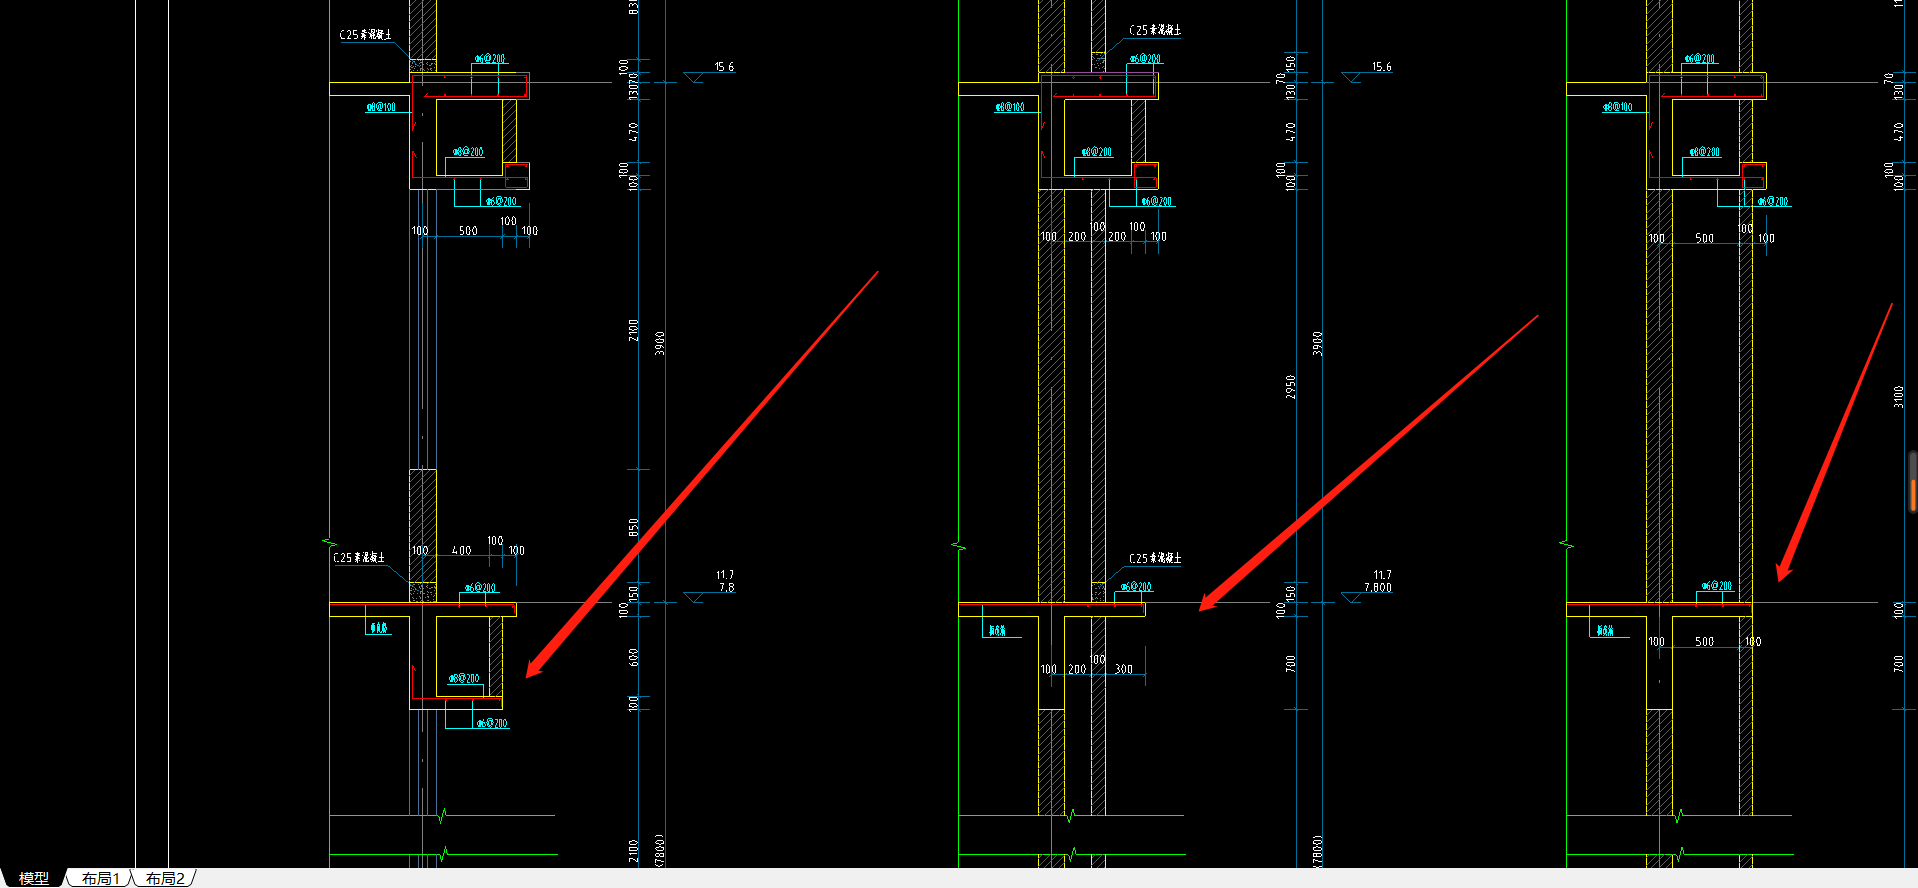This screenshot has height=888, width=1918.
Task: Select the 2950 vertical dimension text
Action: point(1291,387)
